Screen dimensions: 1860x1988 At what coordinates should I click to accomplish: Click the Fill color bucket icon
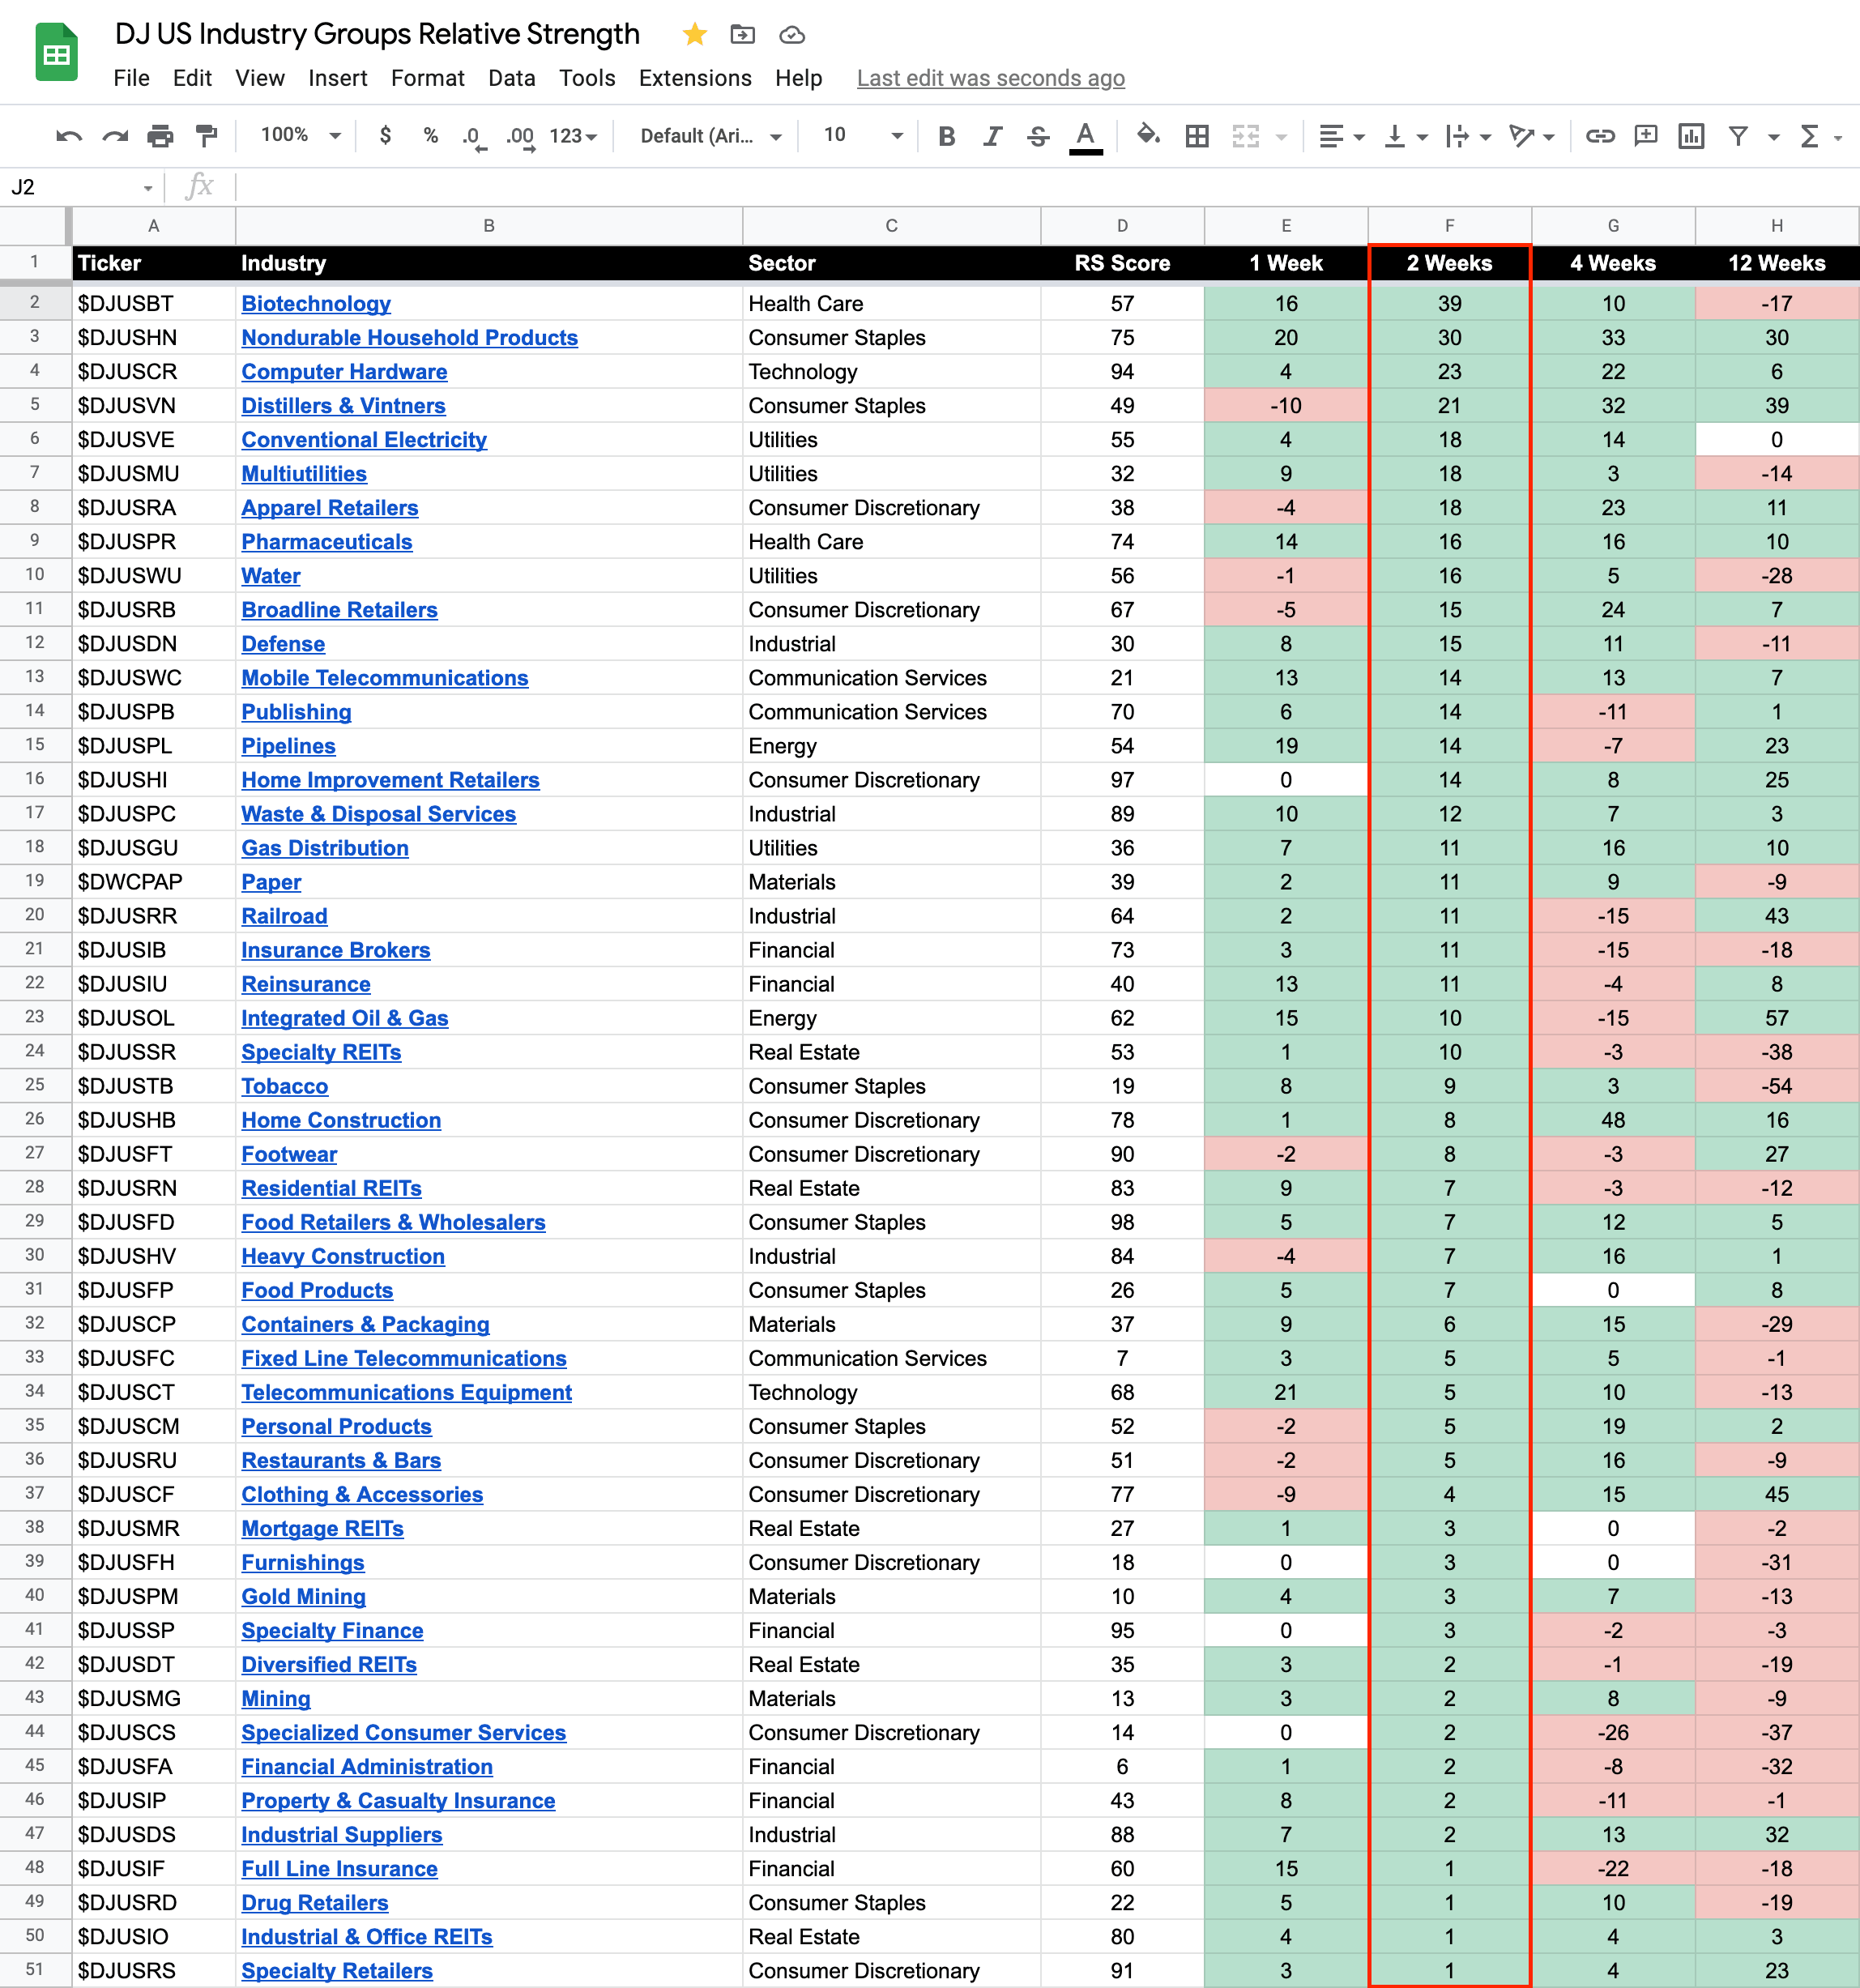point(1148,135)
